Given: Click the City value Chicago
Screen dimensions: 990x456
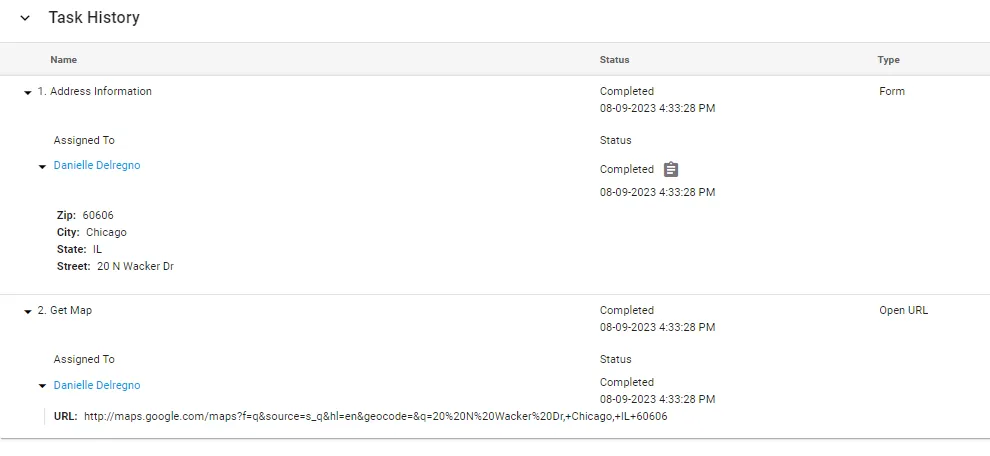Looking at the screenshot, I should tap(106, 232).
